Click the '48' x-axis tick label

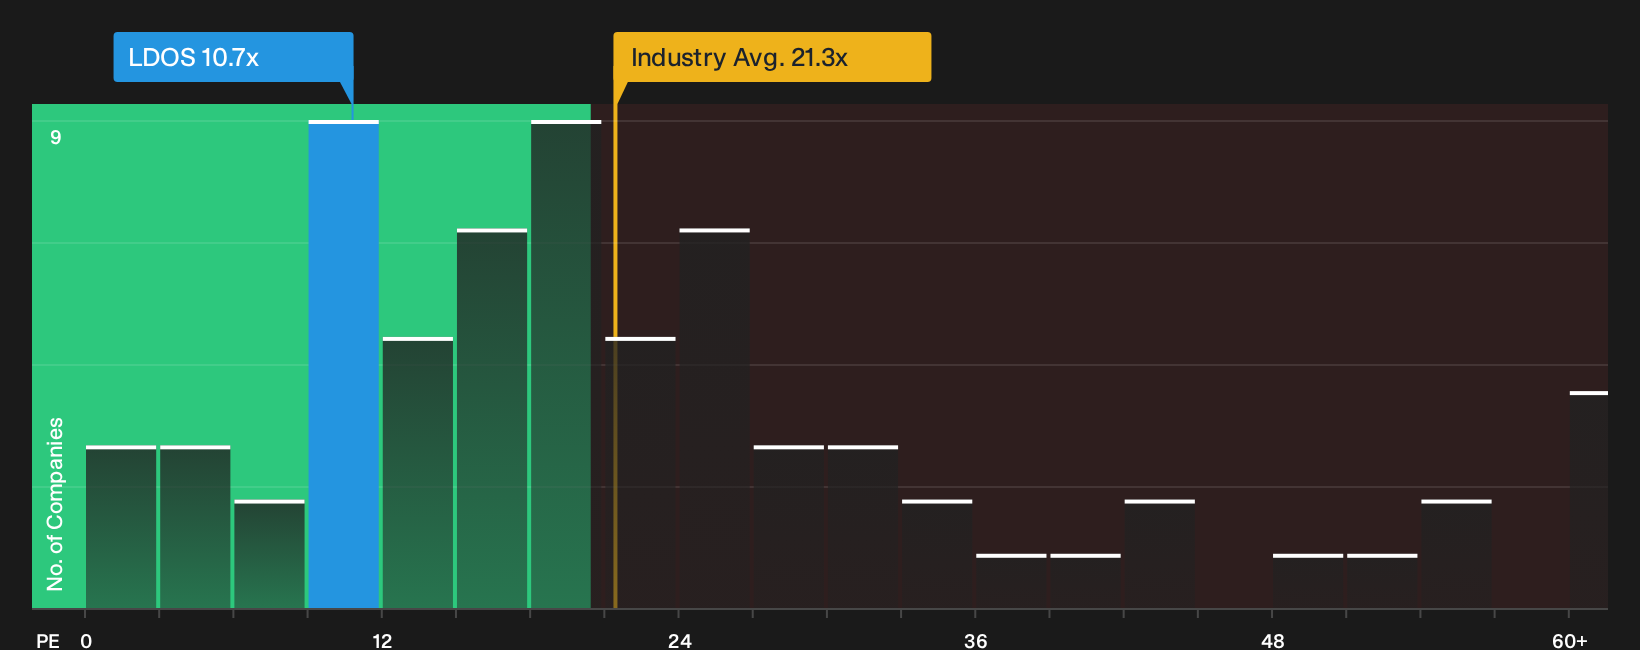(x=1272, y=640)
